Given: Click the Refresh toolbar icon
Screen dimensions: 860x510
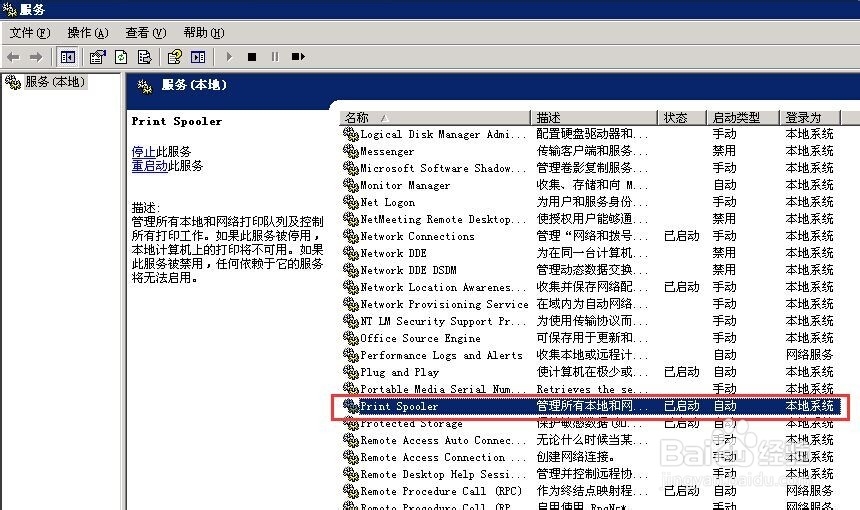Looking at the screenshot, I should tap(121, 57).
